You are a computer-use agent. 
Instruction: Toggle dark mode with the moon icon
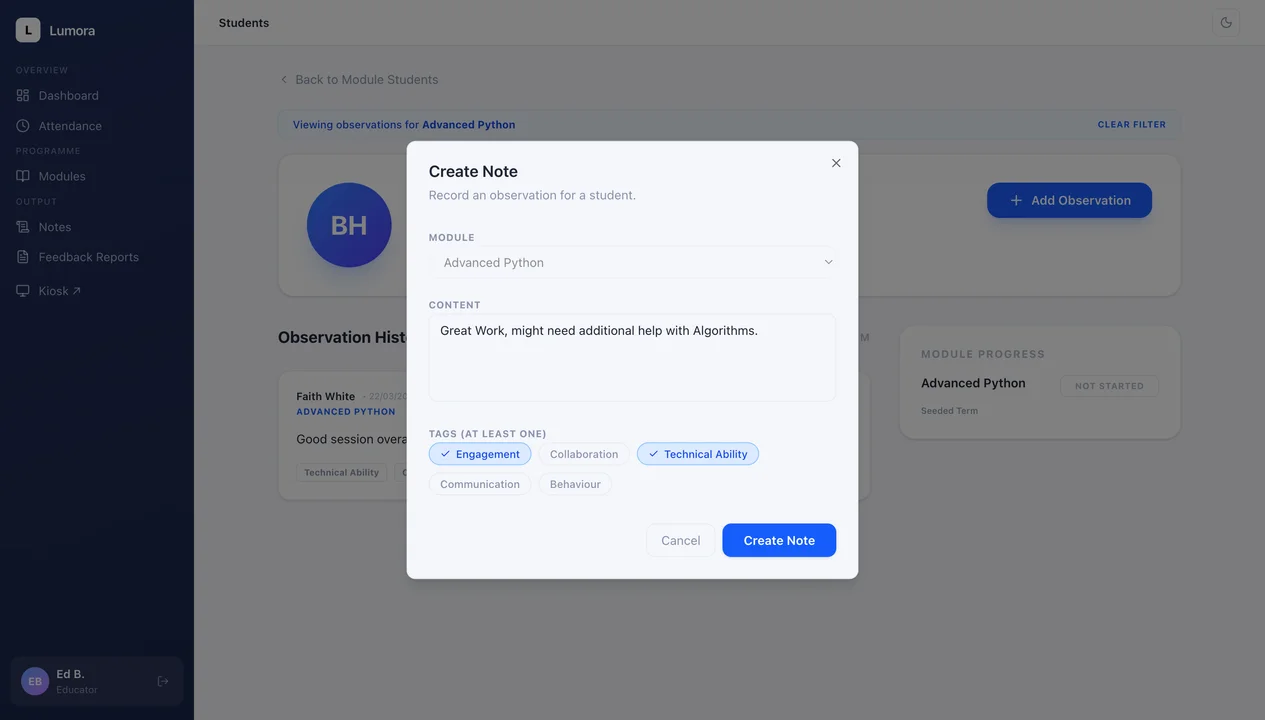click(1225, 21)
